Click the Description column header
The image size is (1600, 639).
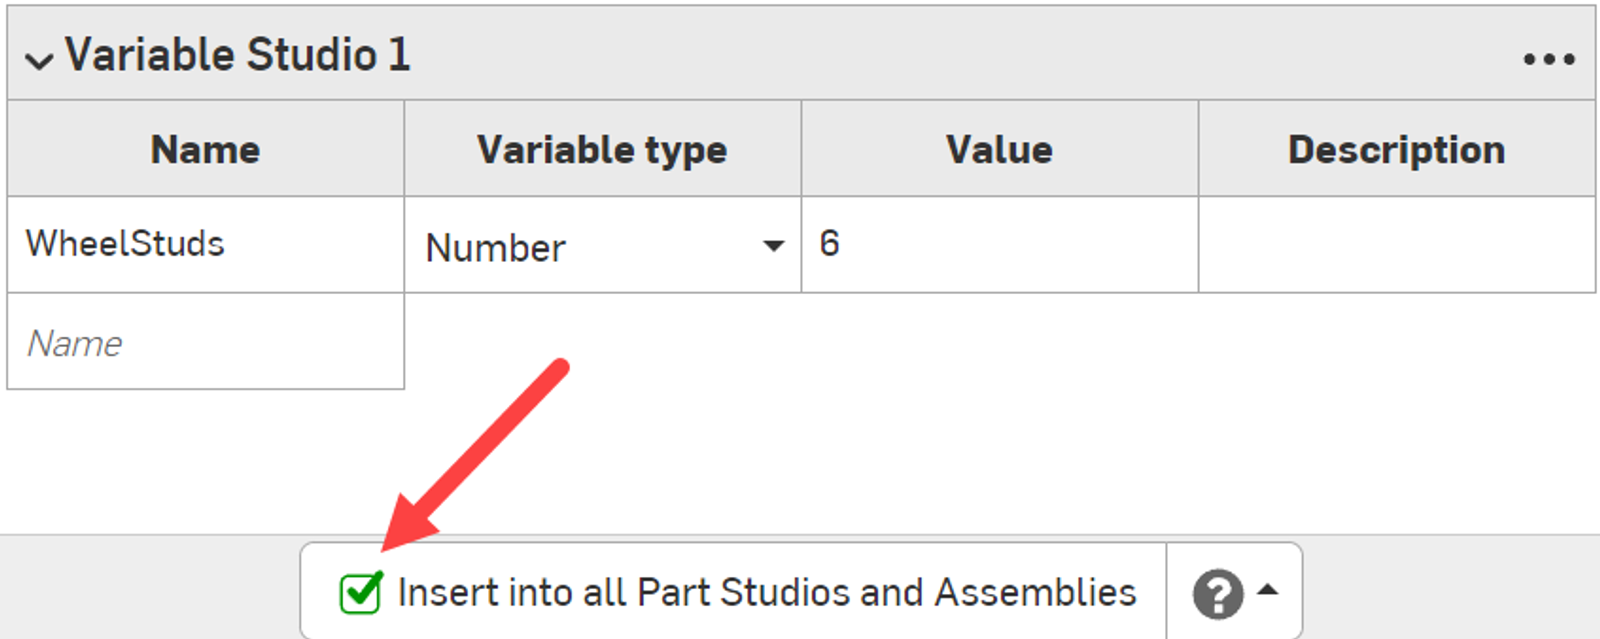1396,150
